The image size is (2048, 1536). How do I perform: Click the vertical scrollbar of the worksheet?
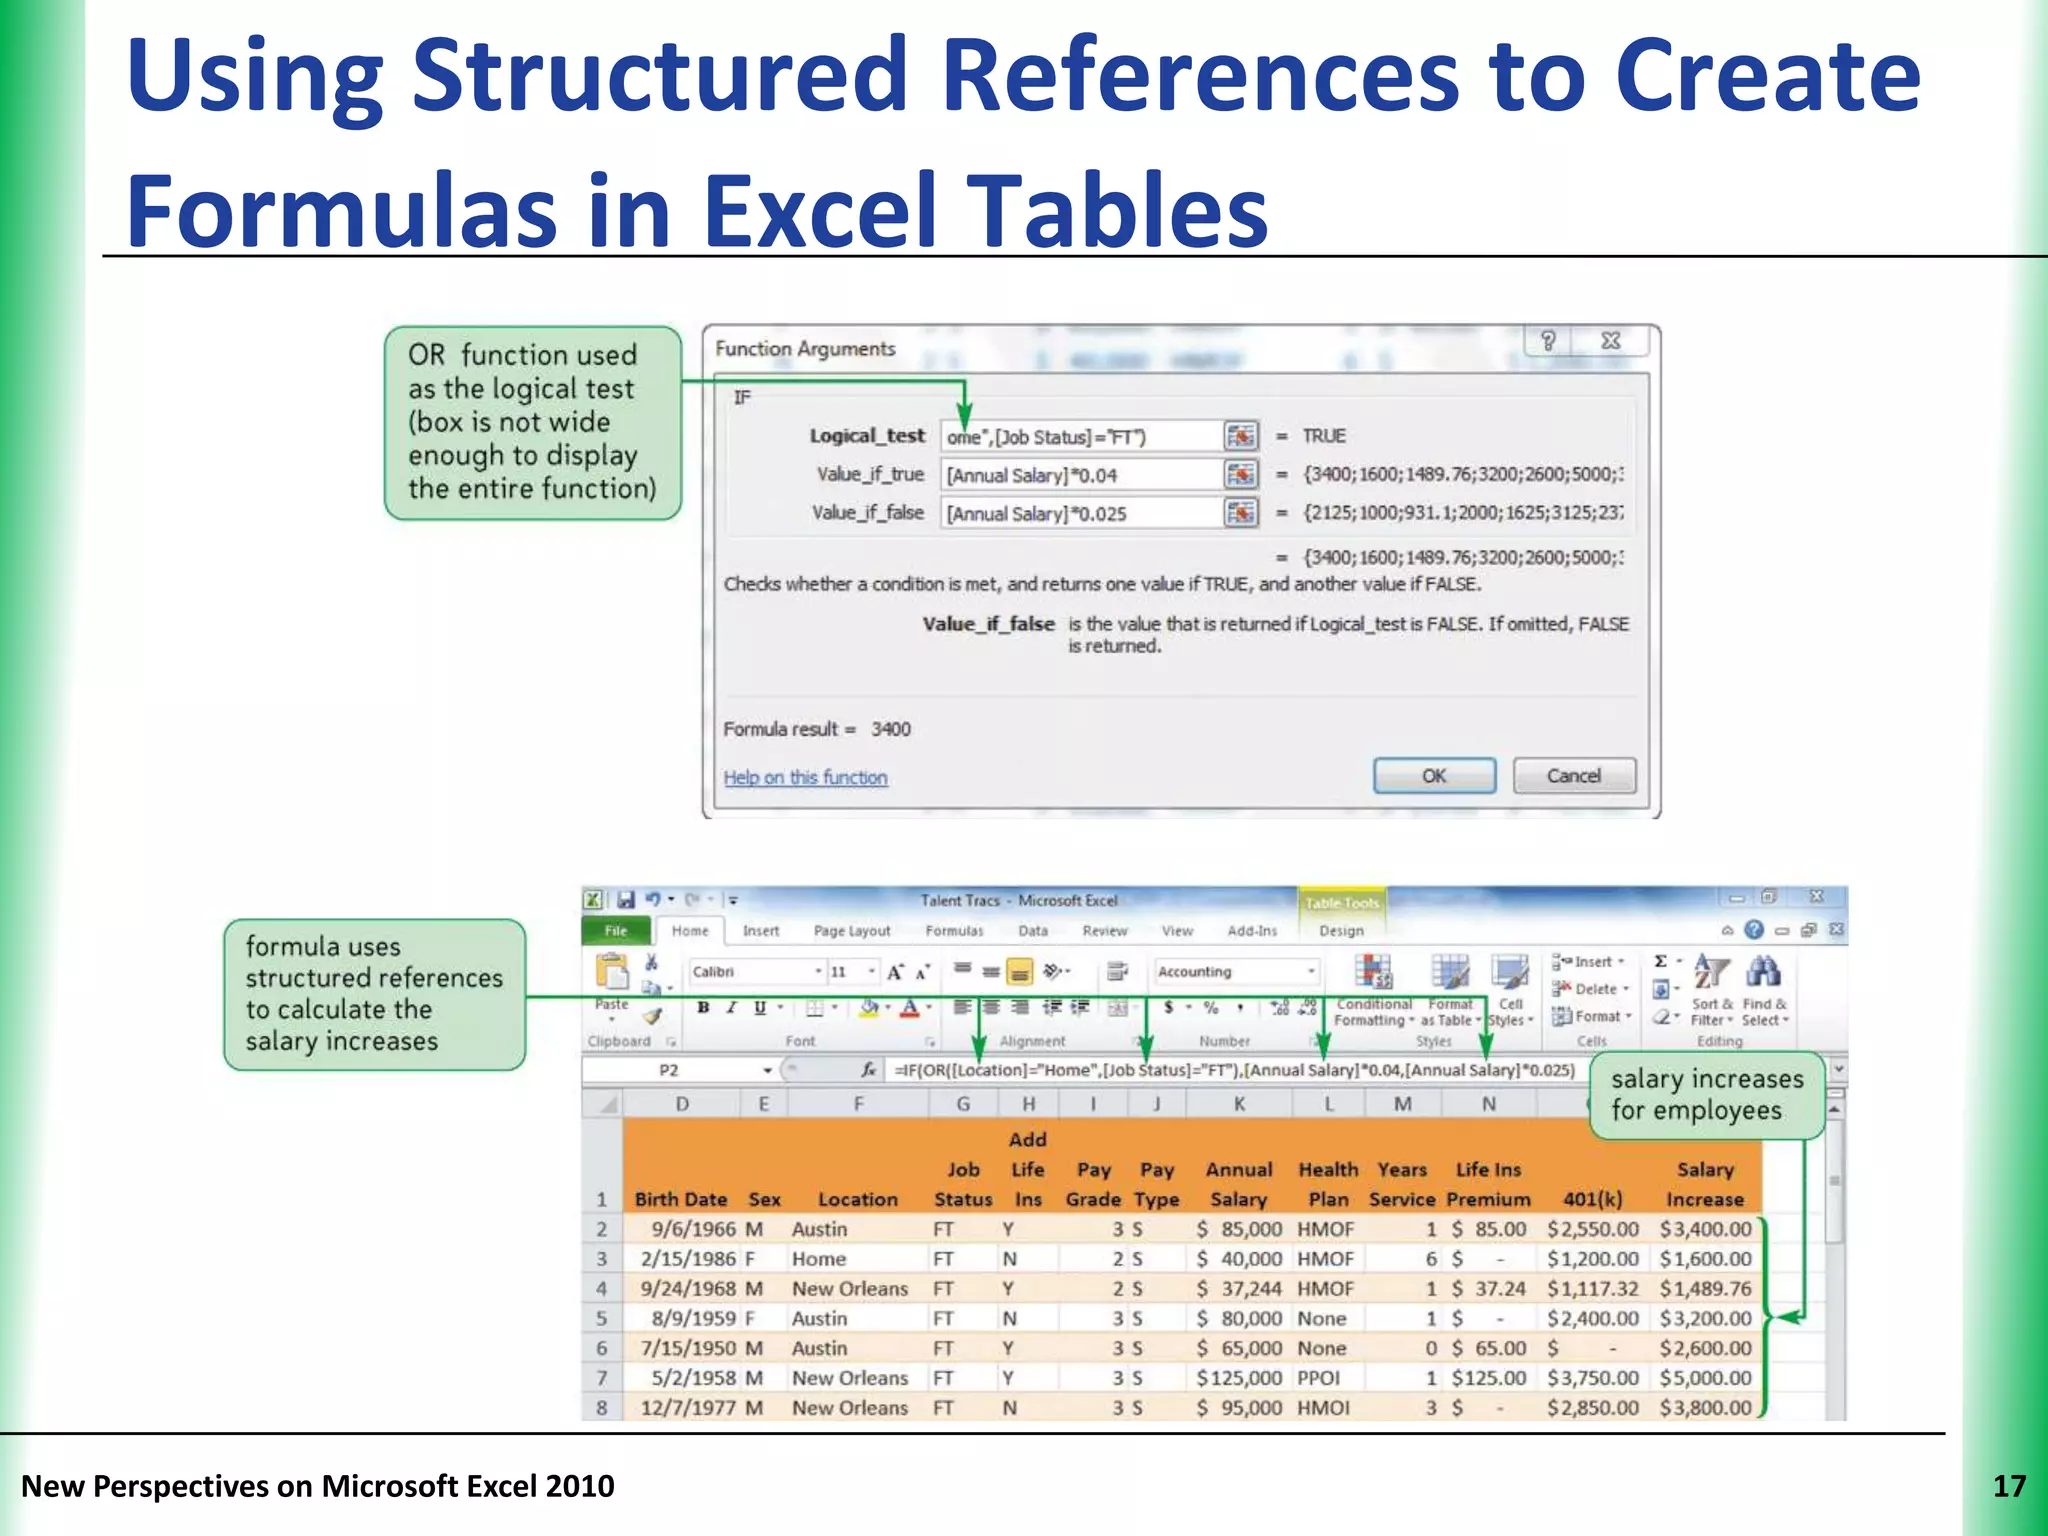(x=1835, y=1257)
